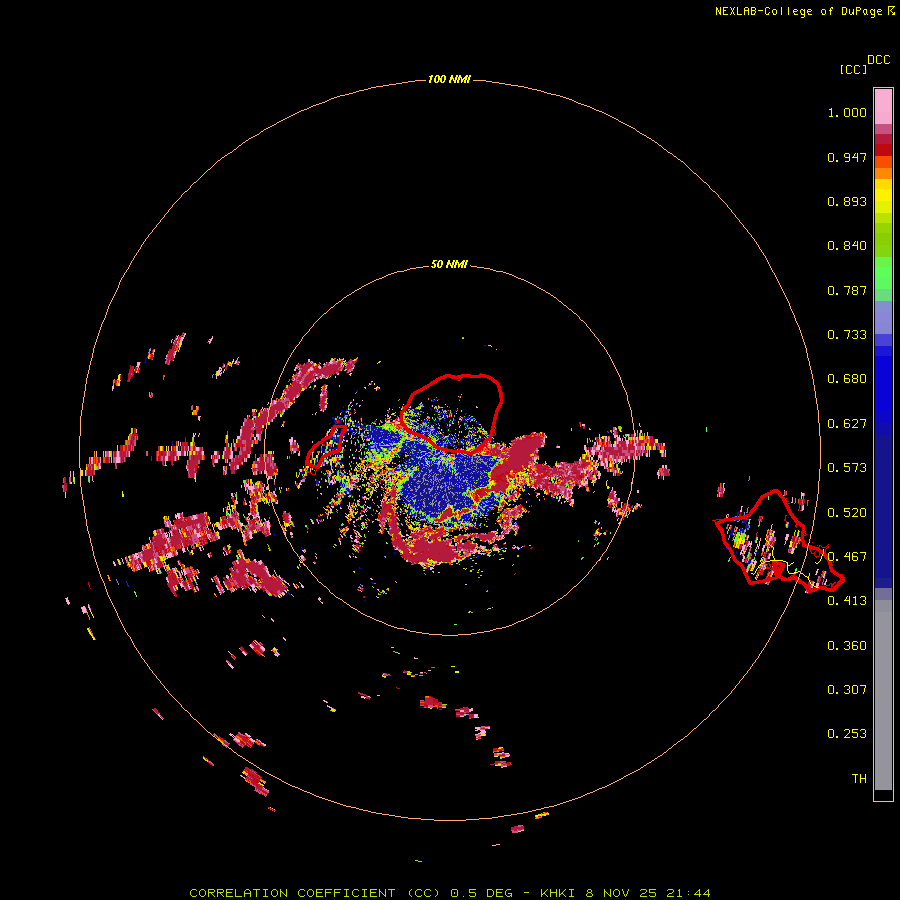Click the 1.000 value on the color scale
Image resolution: width=900 pixels, height=900 pixels.
coord(847,112)
